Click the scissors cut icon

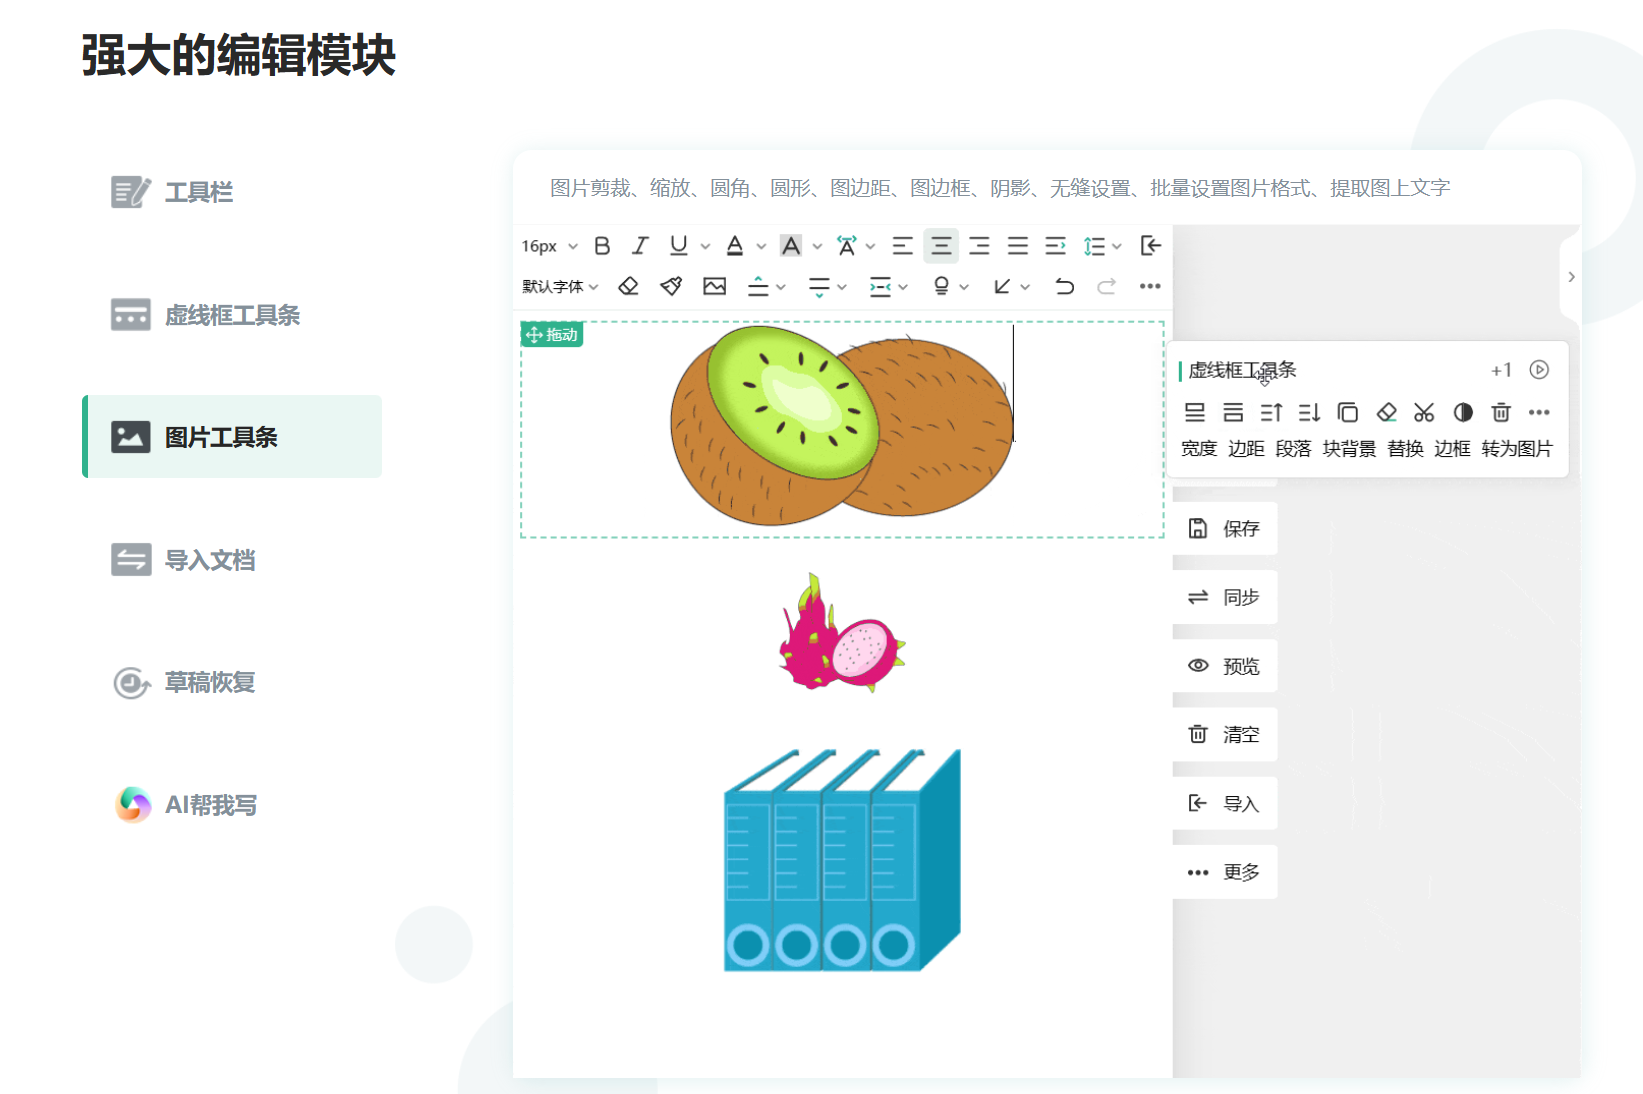pyautogui.click(x=1424, y=412)
